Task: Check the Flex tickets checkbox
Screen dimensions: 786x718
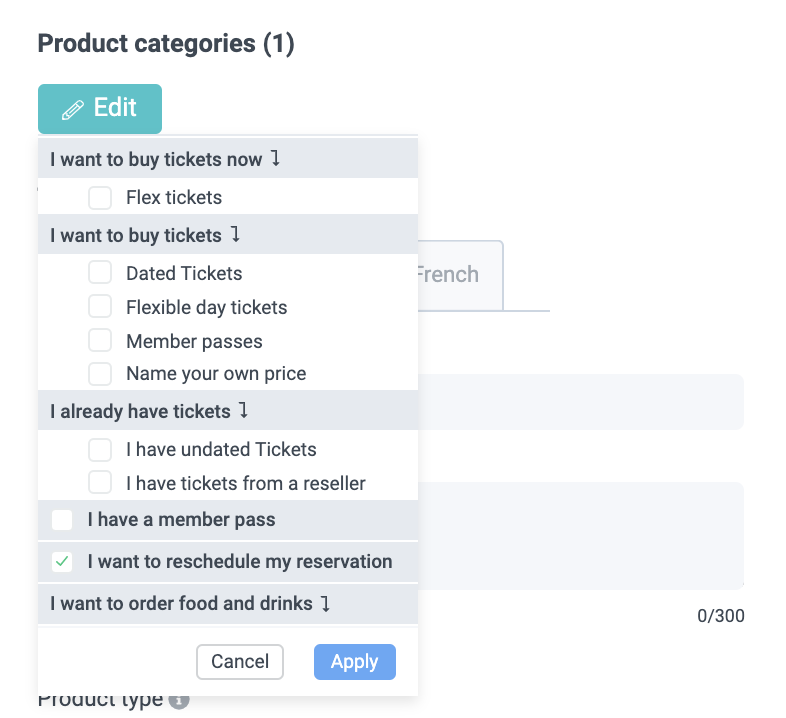Action: click(x=100, y=198)
